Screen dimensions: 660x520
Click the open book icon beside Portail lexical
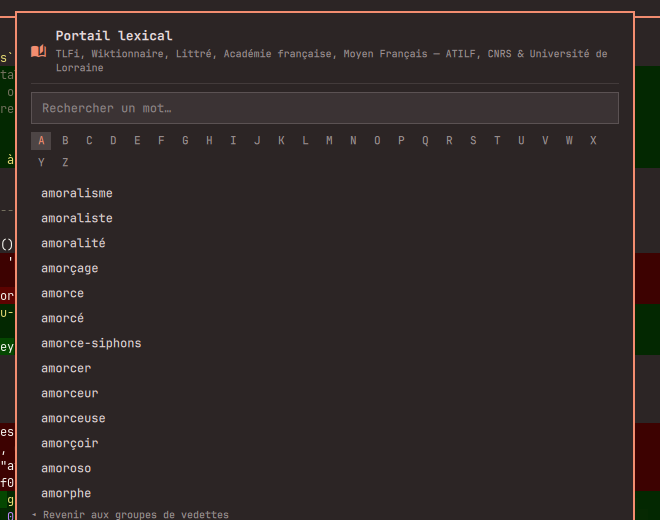pyautogui.click(x=38, y=51)
